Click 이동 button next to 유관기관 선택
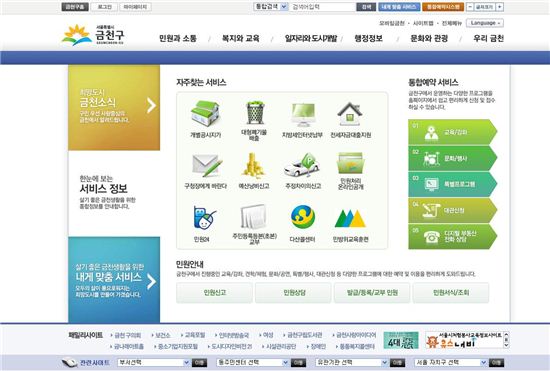The image size is (550, 371). [397, 363]
